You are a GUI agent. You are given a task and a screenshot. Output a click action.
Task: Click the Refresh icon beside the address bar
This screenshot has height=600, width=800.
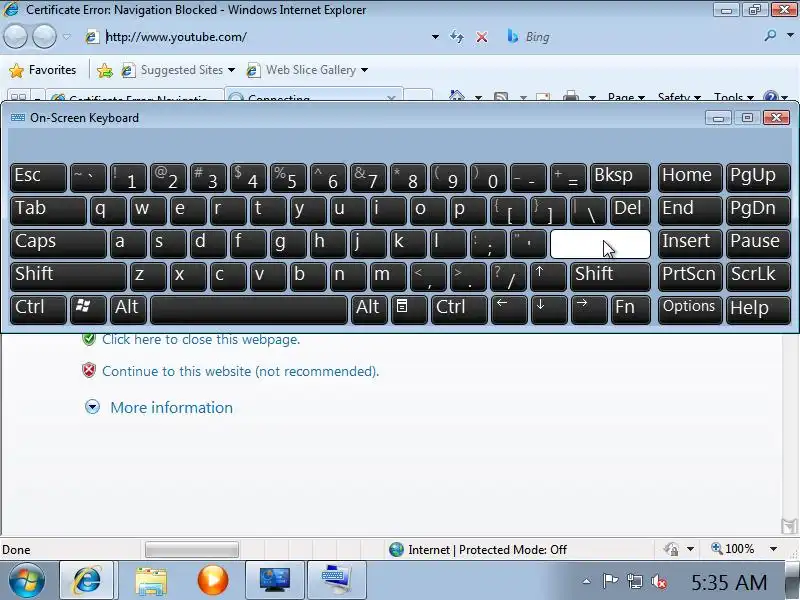pos(457,37)
